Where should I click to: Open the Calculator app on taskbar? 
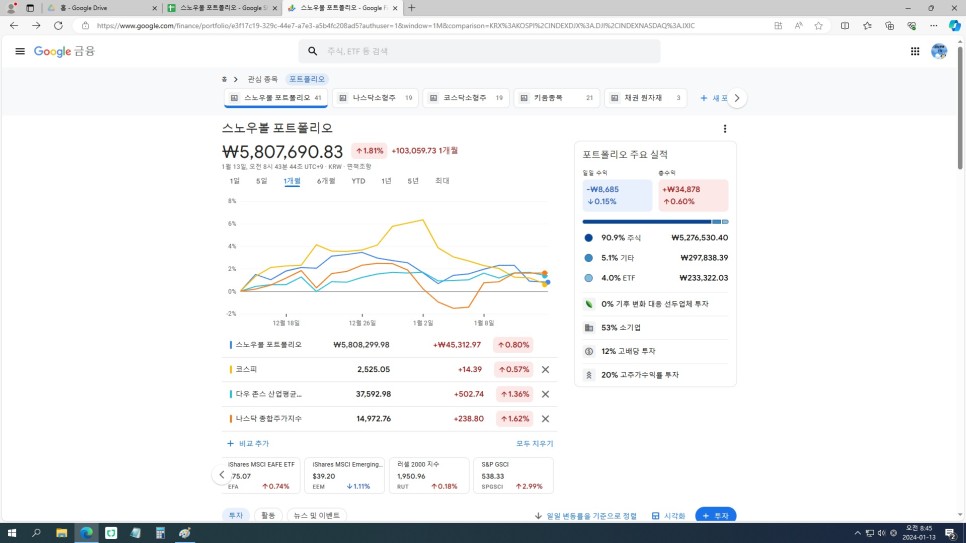[x=160, y=533]
